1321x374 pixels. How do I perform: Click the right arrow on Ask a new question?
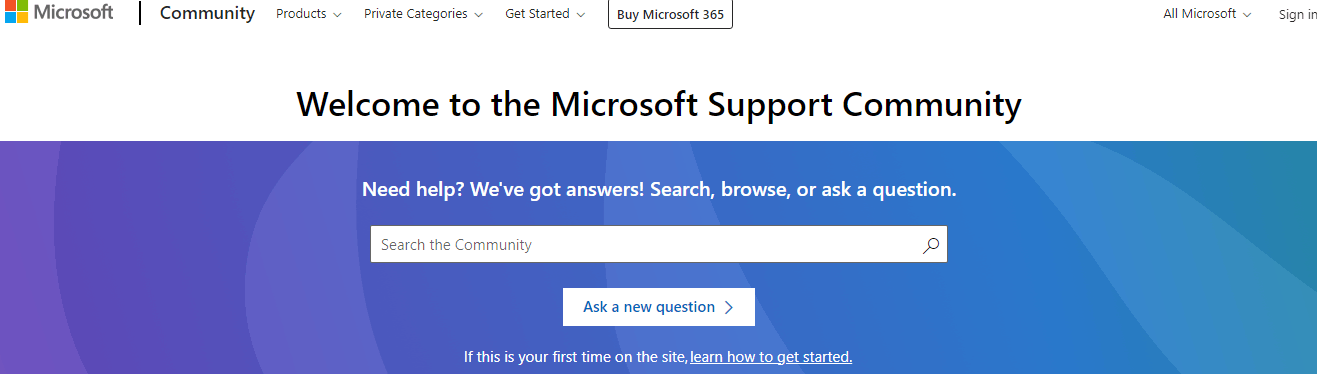point(729,308)
